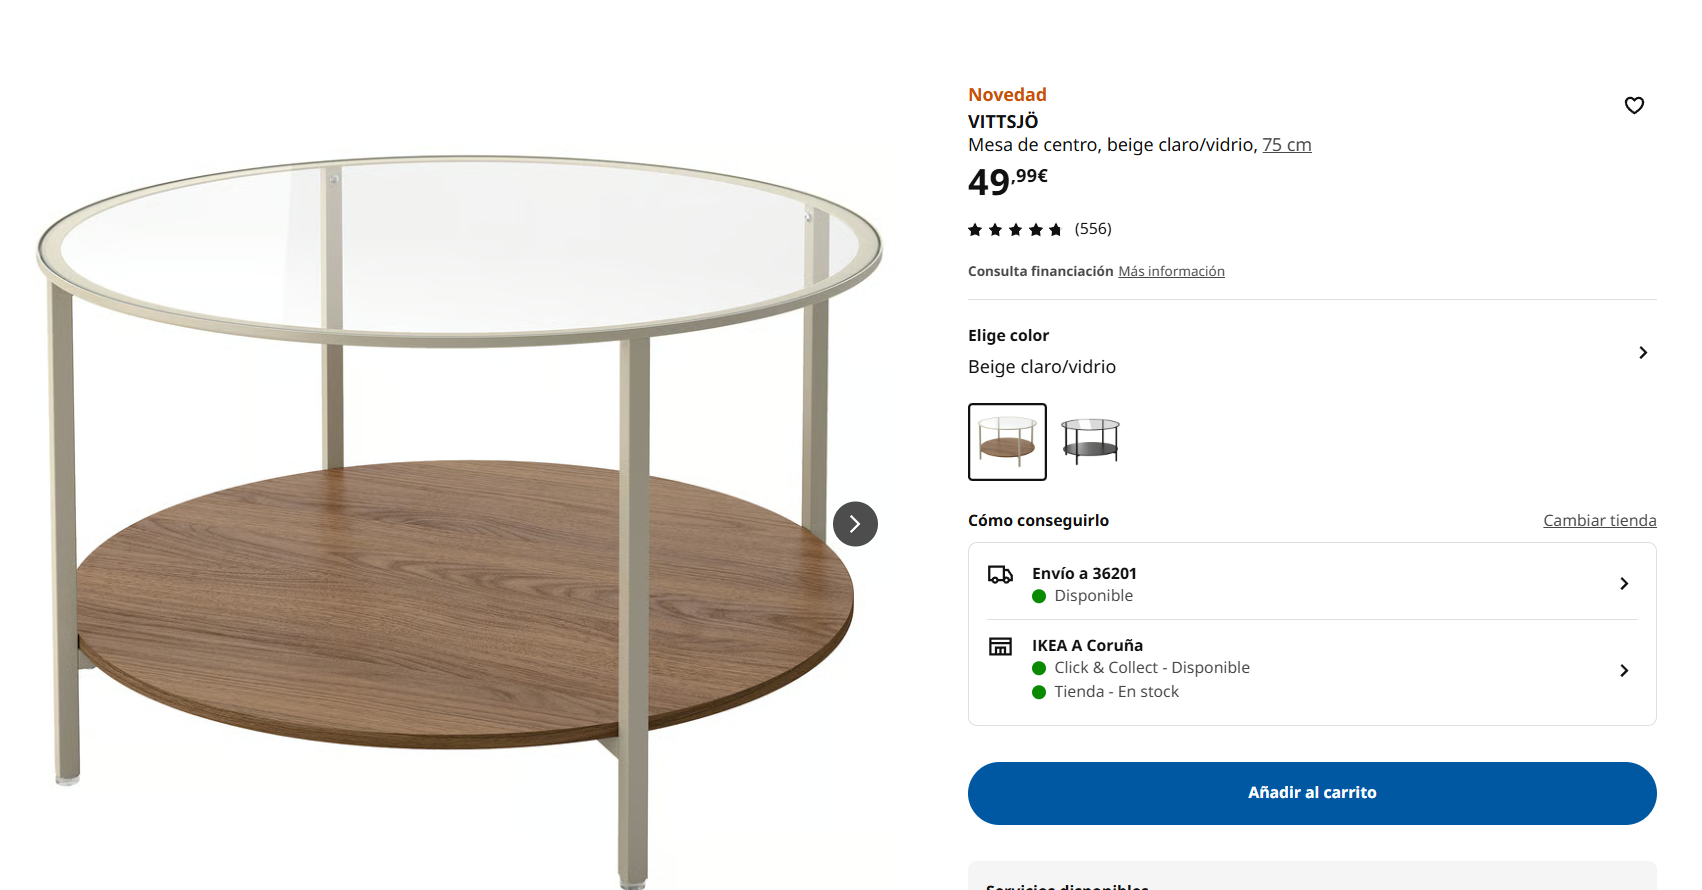Show next product image with arrow button
This screenshot has width=1702, height=890.
coord(855,524)
